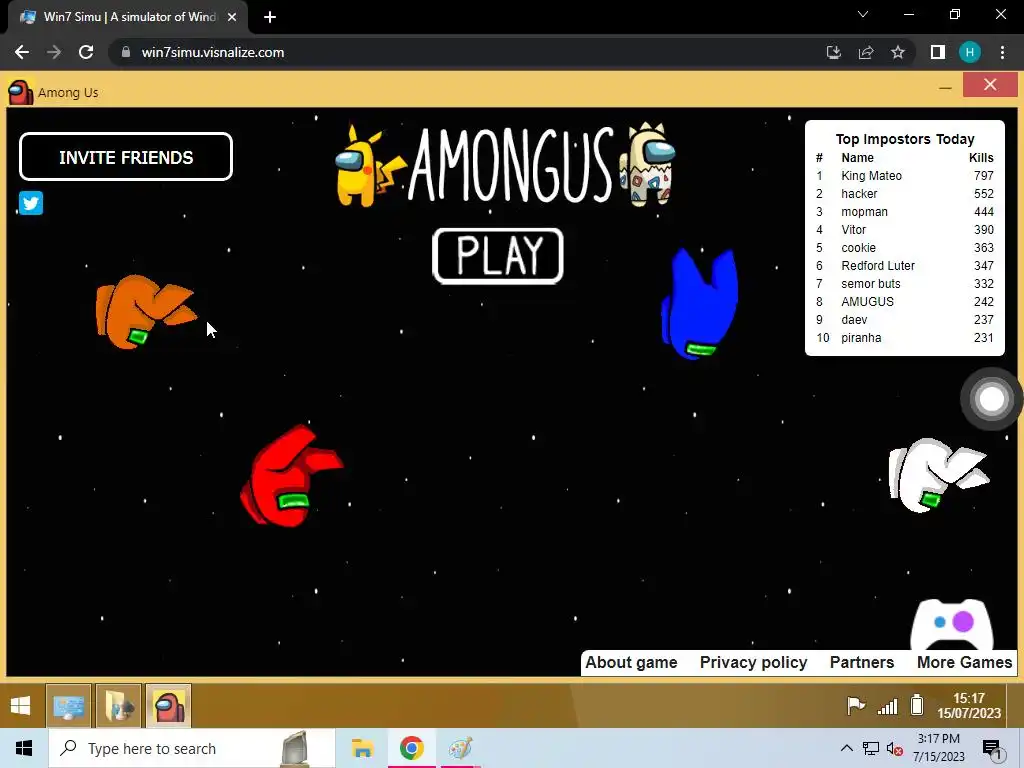Click Windows network tray icon
Viewport: 1024px width, 768px height.
(871, 748)
